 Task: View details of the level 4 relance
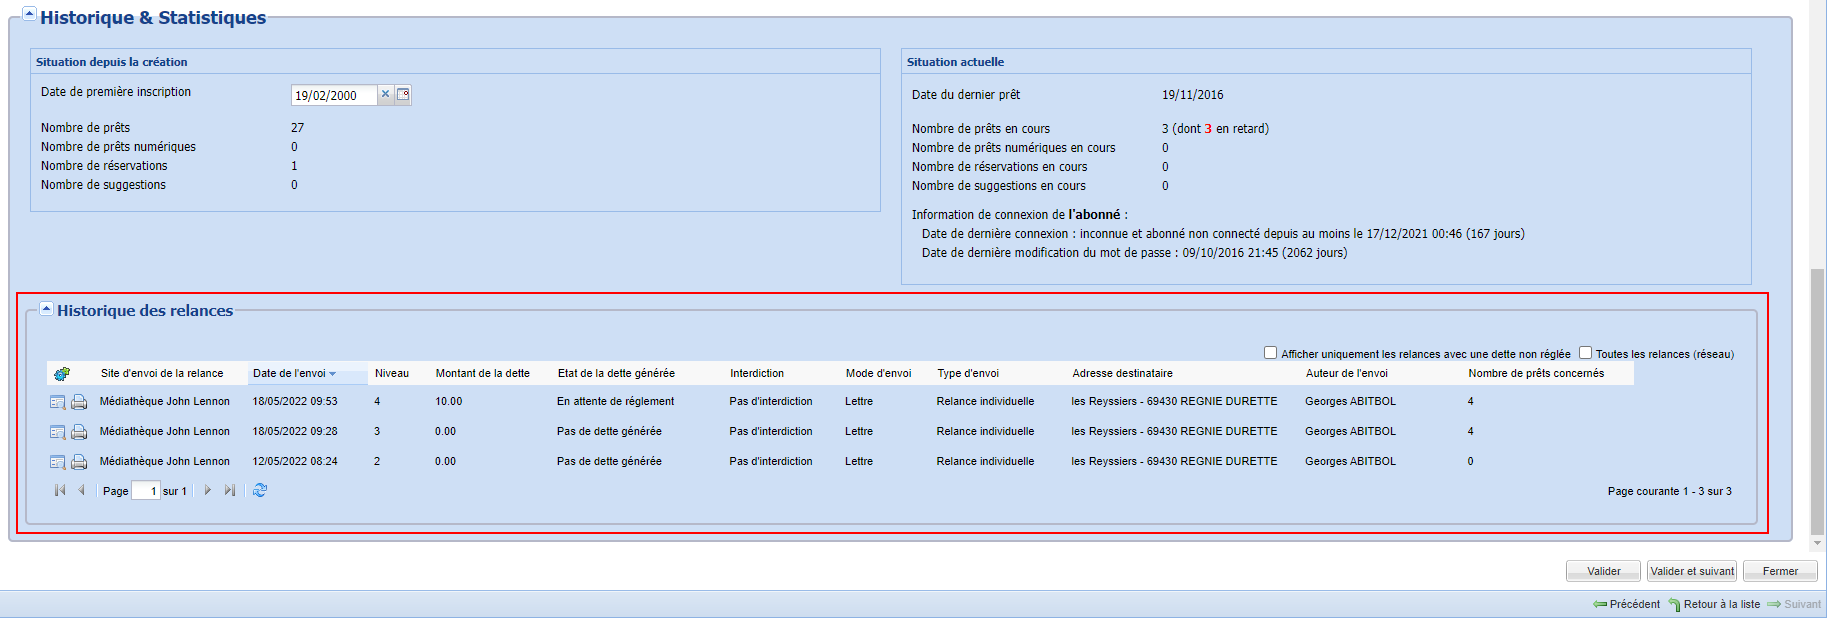[57, 402]
